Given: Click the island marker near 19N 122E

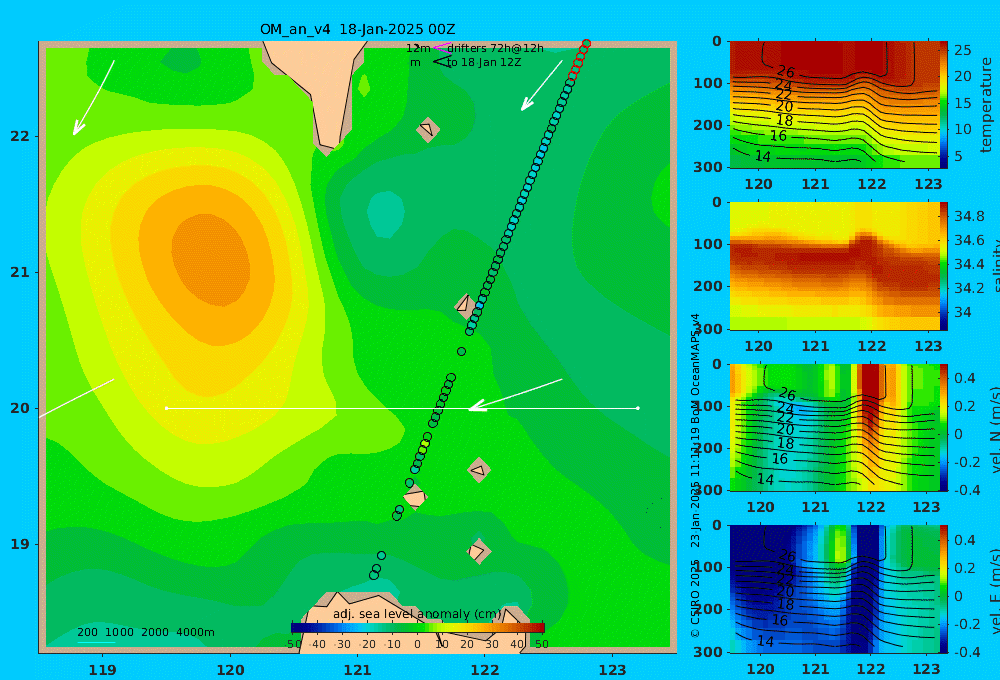Looking at the screenshot, I should click(x=478, y=551).
